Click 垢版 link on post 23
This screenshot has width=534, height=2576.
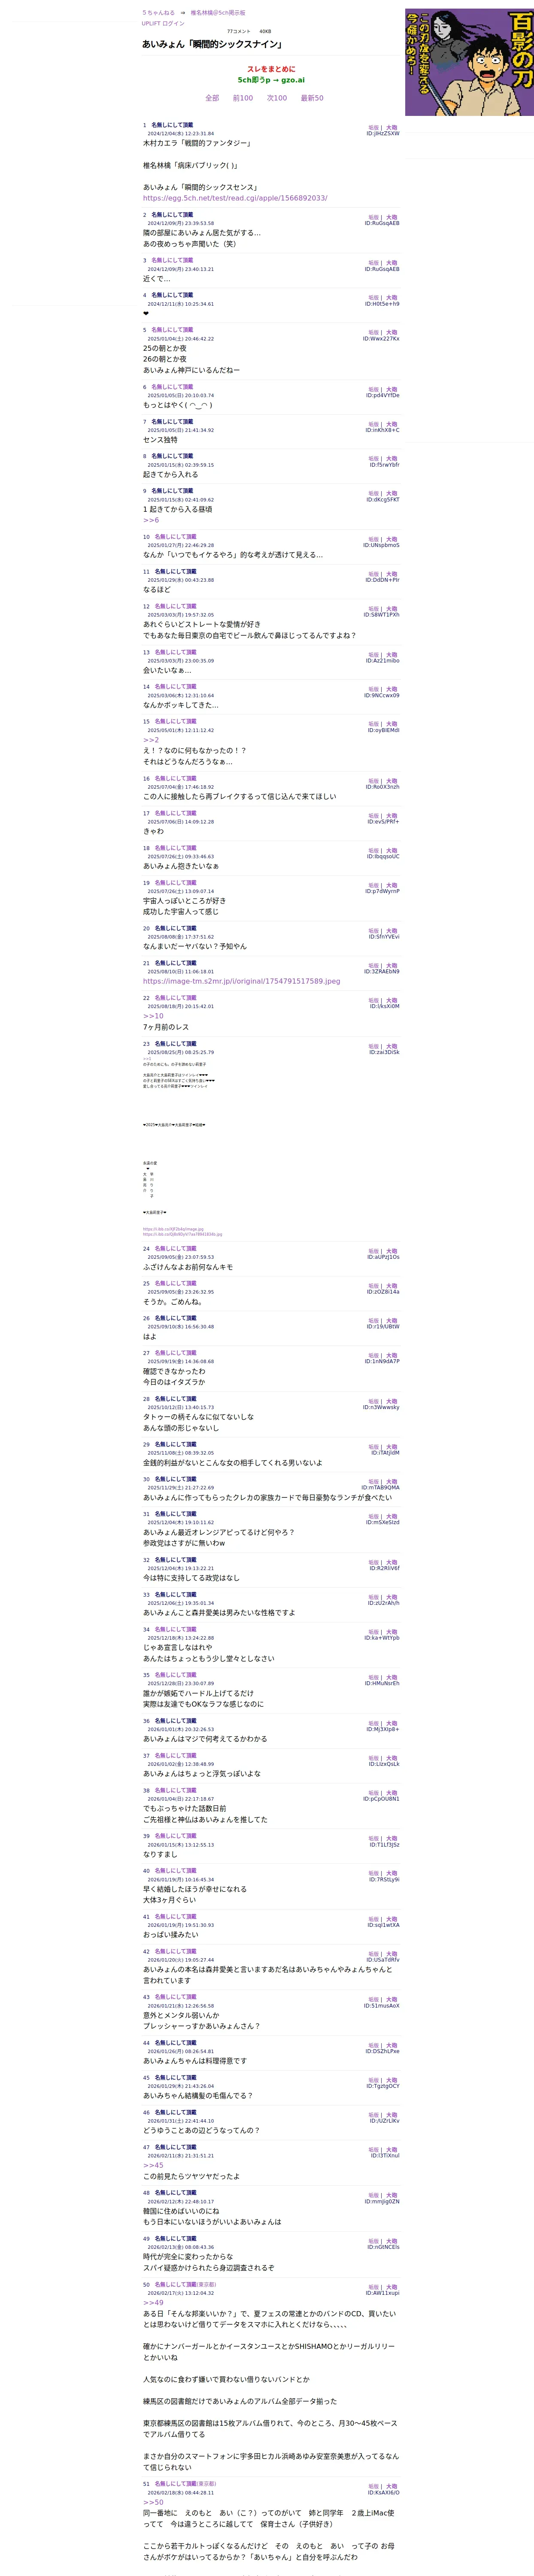click(x=373, y=1047)
